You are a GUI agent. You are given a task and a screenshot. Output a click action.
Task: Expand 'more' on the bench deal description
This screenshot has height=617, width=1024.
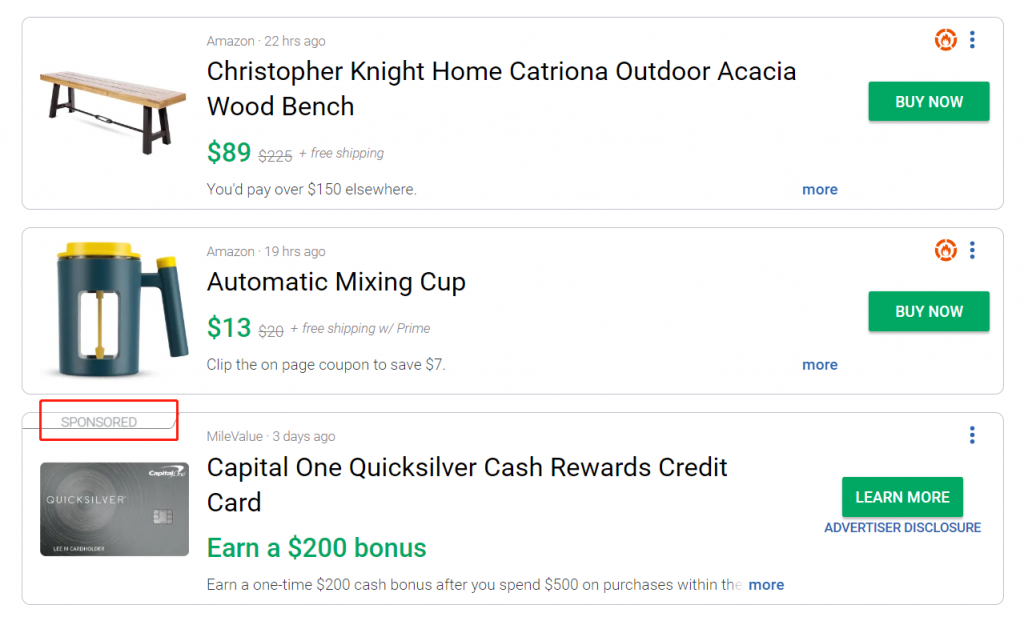point(820,189)
